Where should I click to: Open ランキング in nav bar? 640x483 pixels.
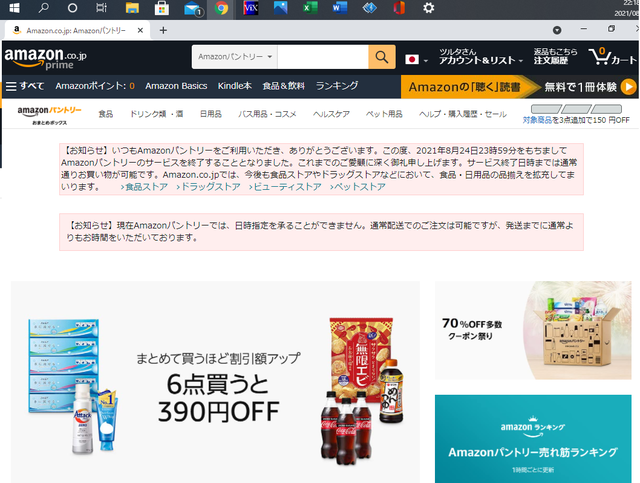[x=337, y=86]
